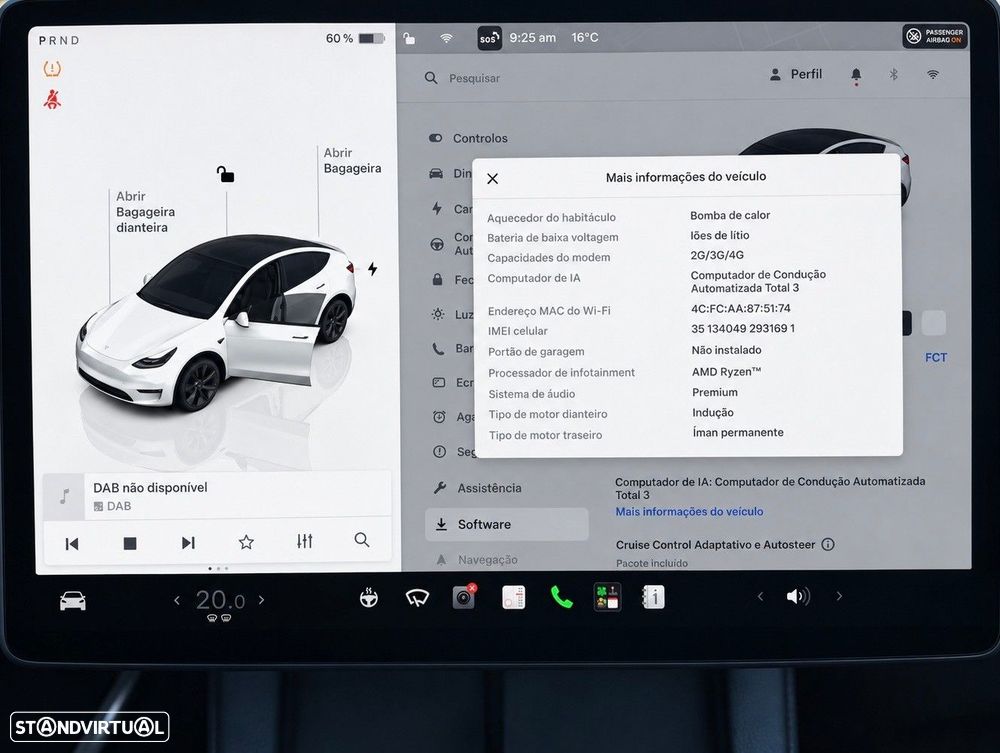The image size is (1000, 753).
Task: Raise volume with right chevron
Action: (839, 596)
